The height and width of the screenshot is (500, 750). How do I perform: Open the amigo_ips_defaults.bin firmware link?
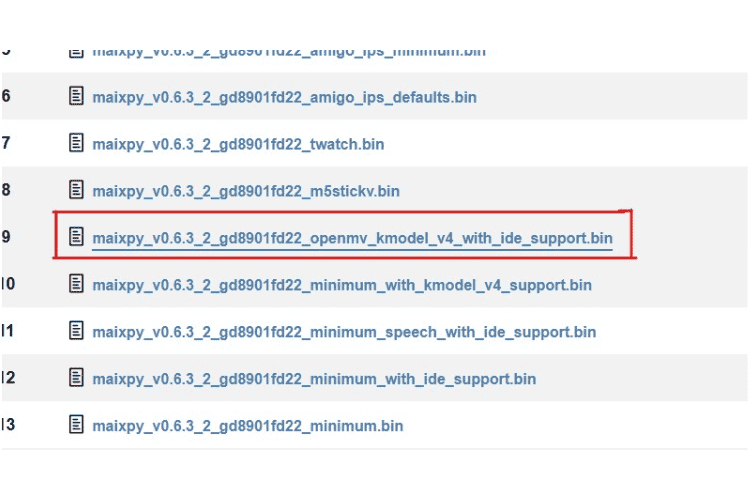click(284, 97)
